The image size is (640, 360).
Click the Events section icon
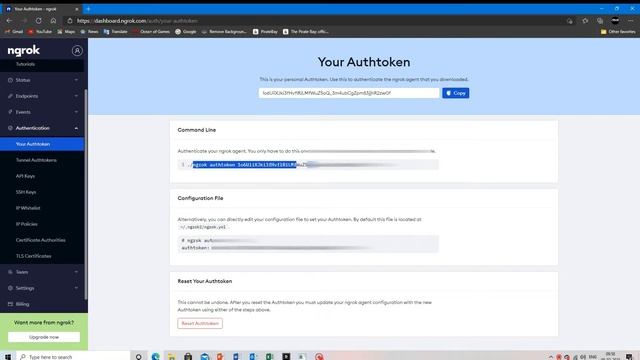[10, 112]
